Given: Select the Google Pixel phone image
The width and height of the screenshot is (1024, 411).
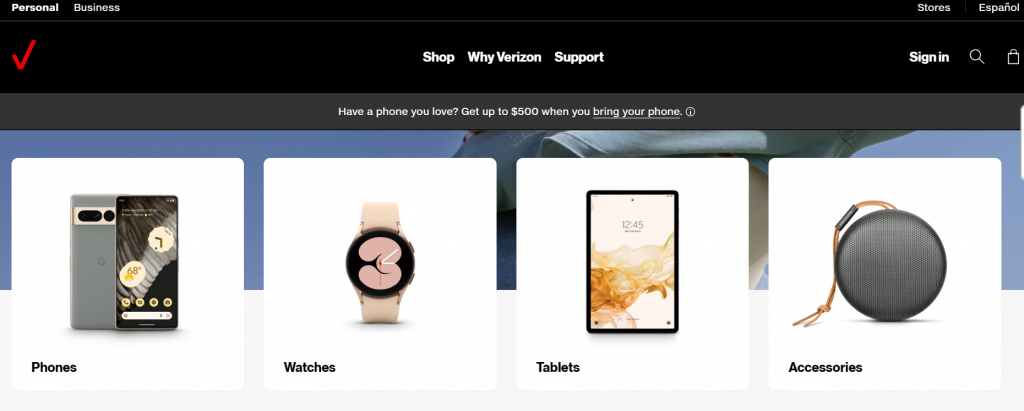Looking at the screenshot, I should (x=124, y=261).
